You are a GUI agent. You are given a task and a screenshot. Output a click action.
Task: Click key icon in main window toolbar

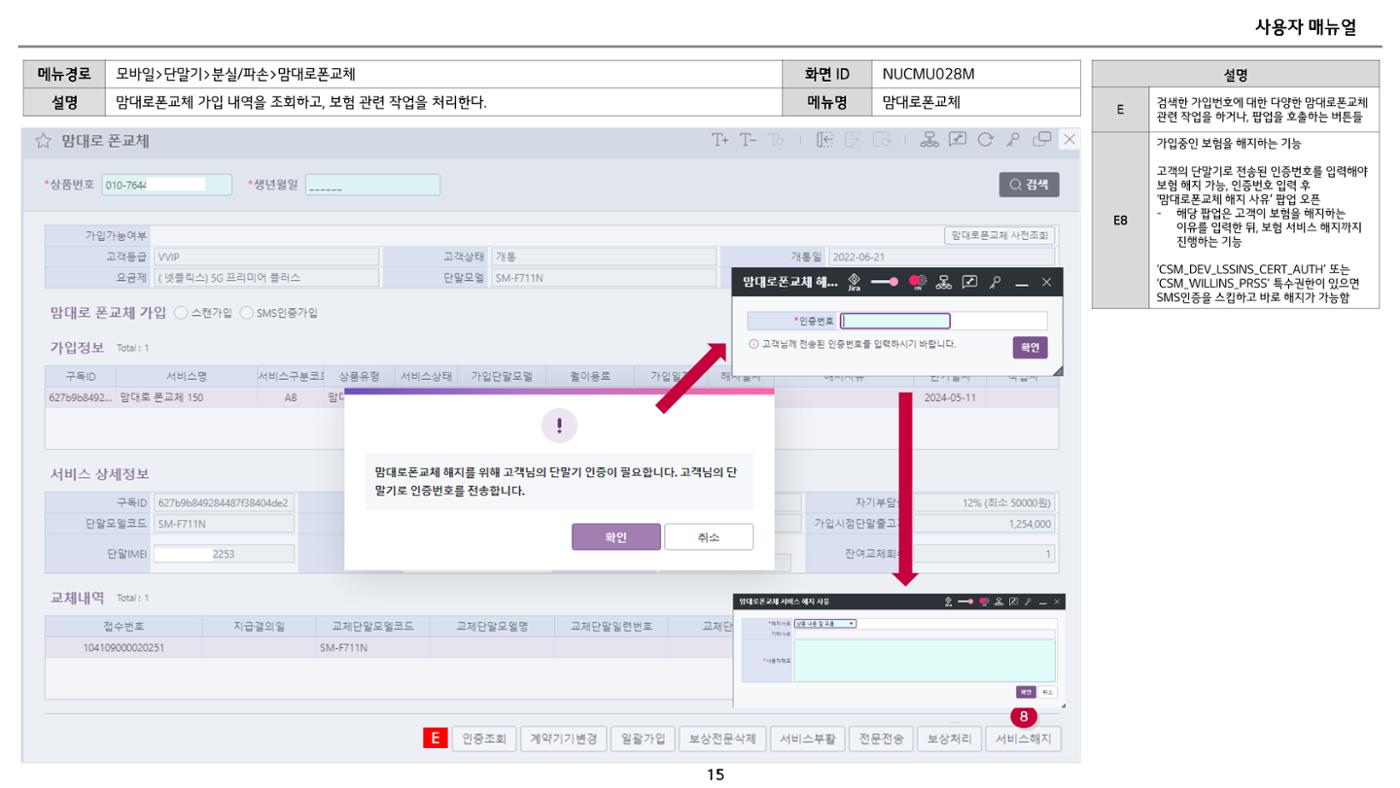point(1012,140)
